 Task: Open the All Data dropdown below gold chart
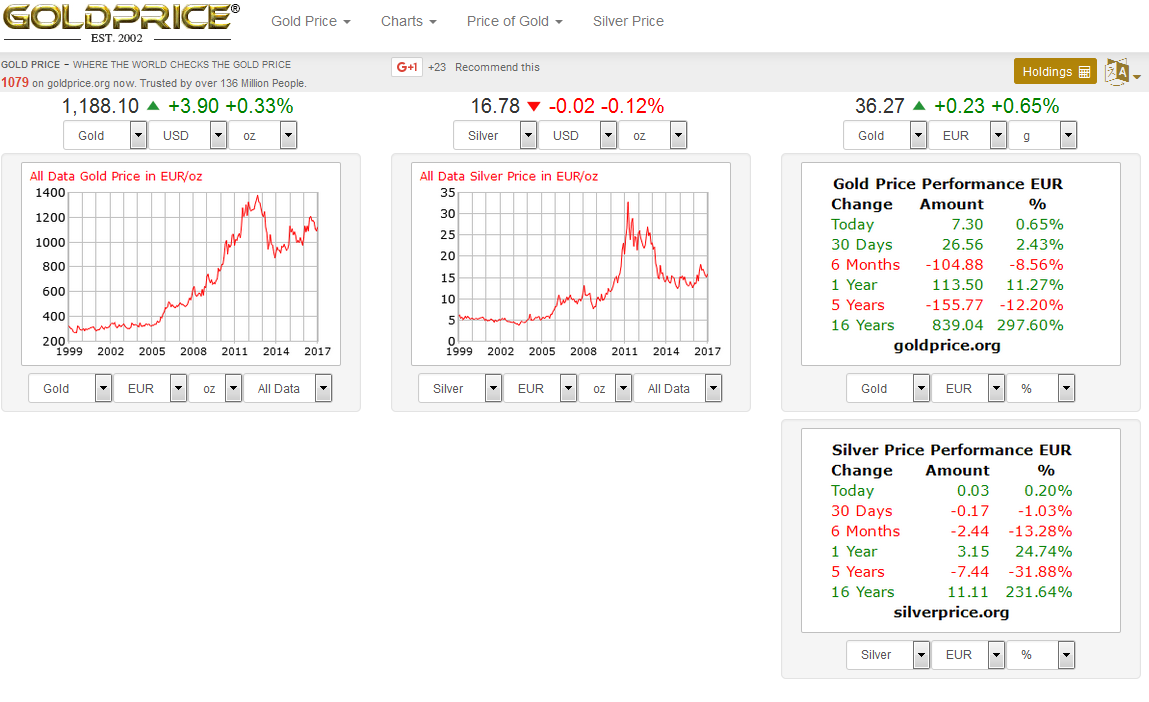[287, 388]
